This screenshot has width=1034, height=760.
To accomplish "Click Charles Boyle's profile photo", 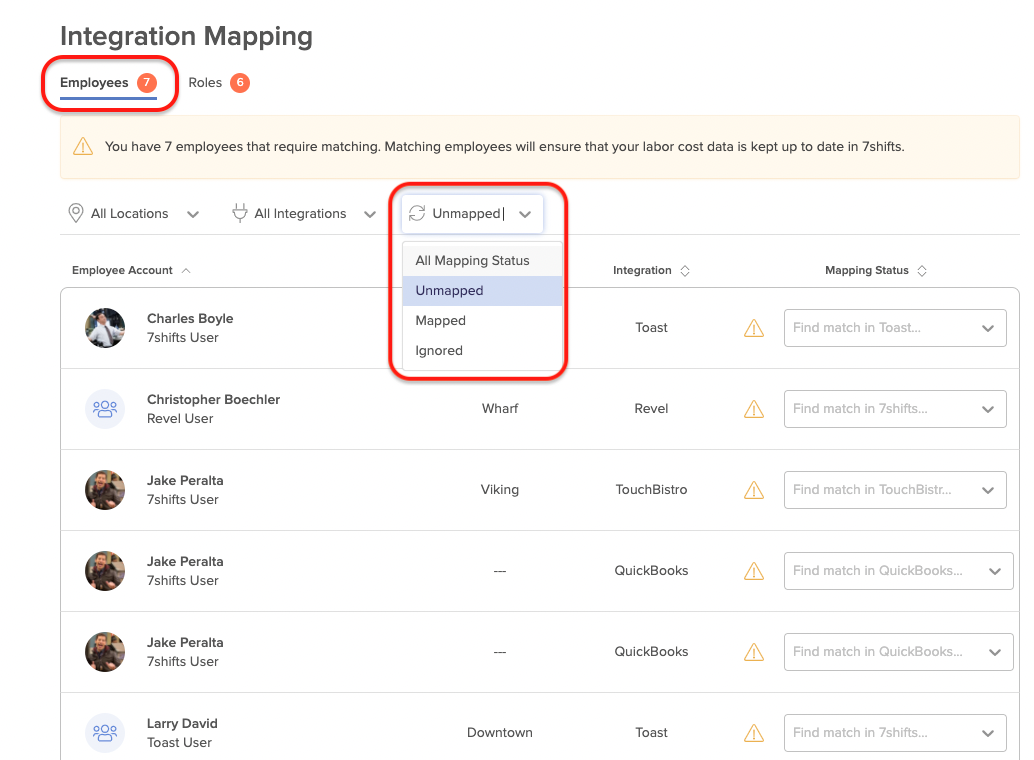I will (x=105, y=328).
